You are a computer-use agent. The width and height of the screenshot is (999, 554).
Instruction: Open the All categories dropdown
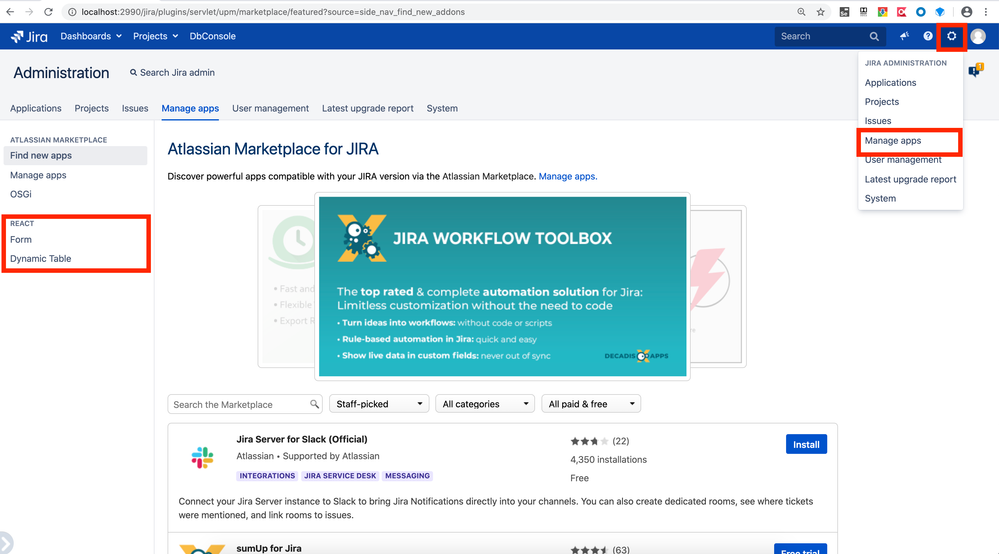coord(485,404)
